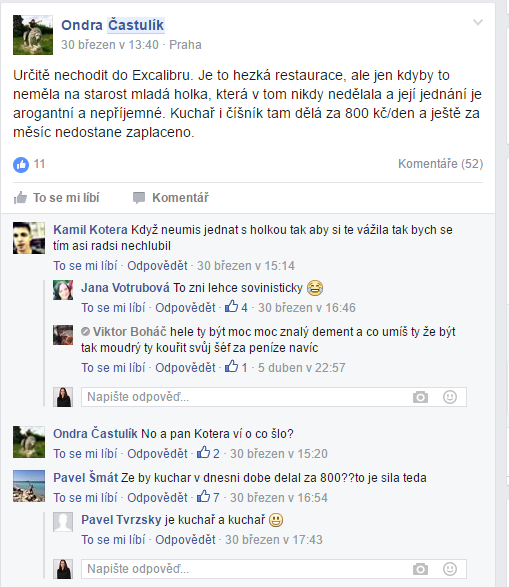Open Viktor Boháč's profile name link
This screenshot has width=509, height=587.
point(129,332)
